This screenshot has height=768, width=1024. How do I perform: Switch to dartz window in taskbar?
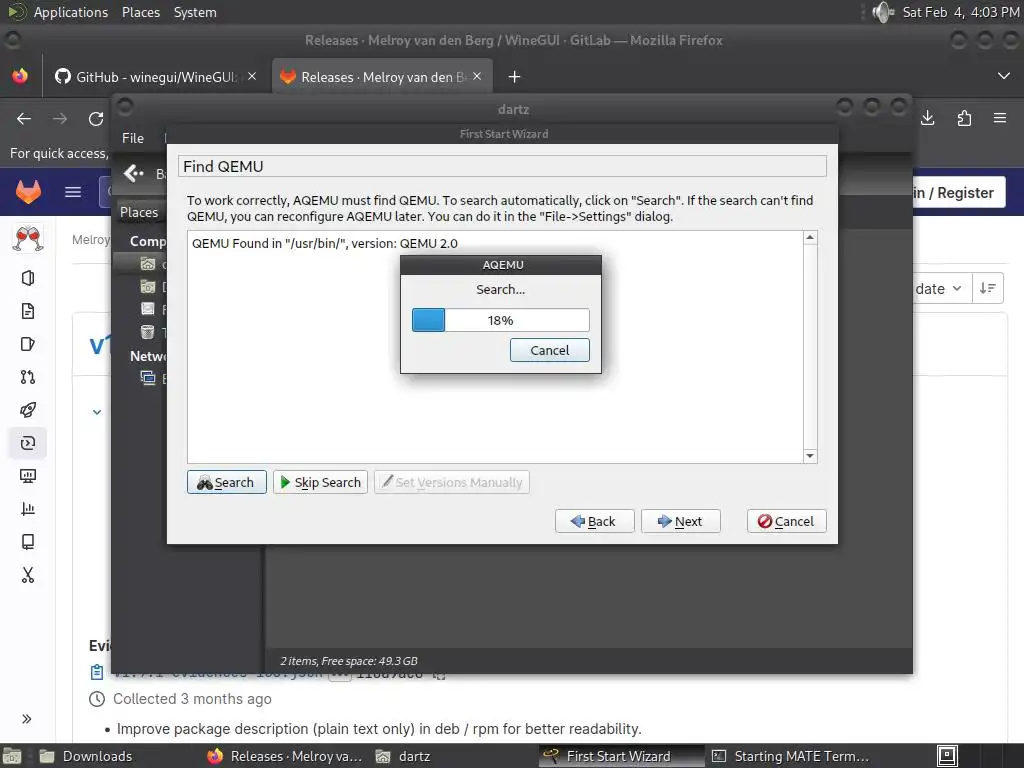tap(403, 756)
